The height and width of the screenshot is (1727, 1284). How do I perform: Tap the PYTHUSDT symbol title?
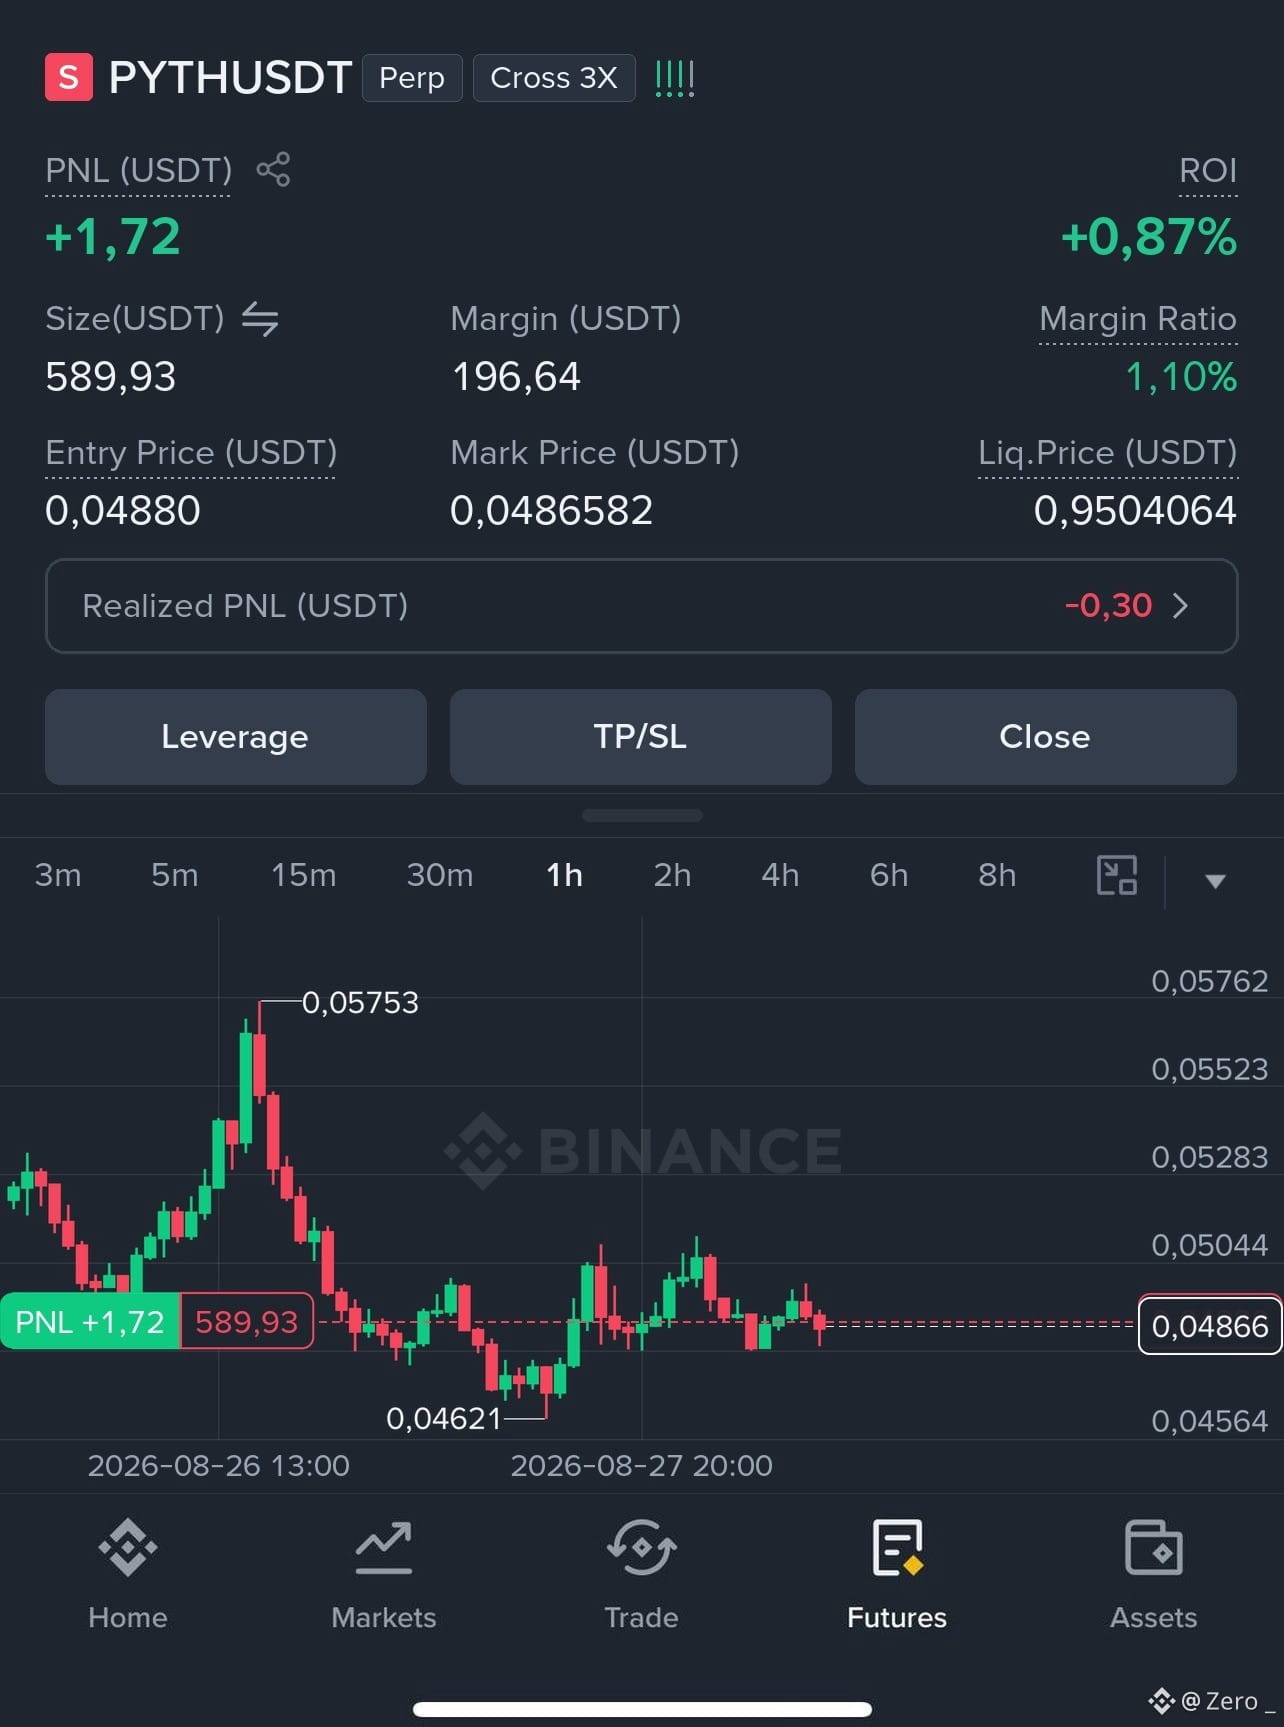[230, 78]
